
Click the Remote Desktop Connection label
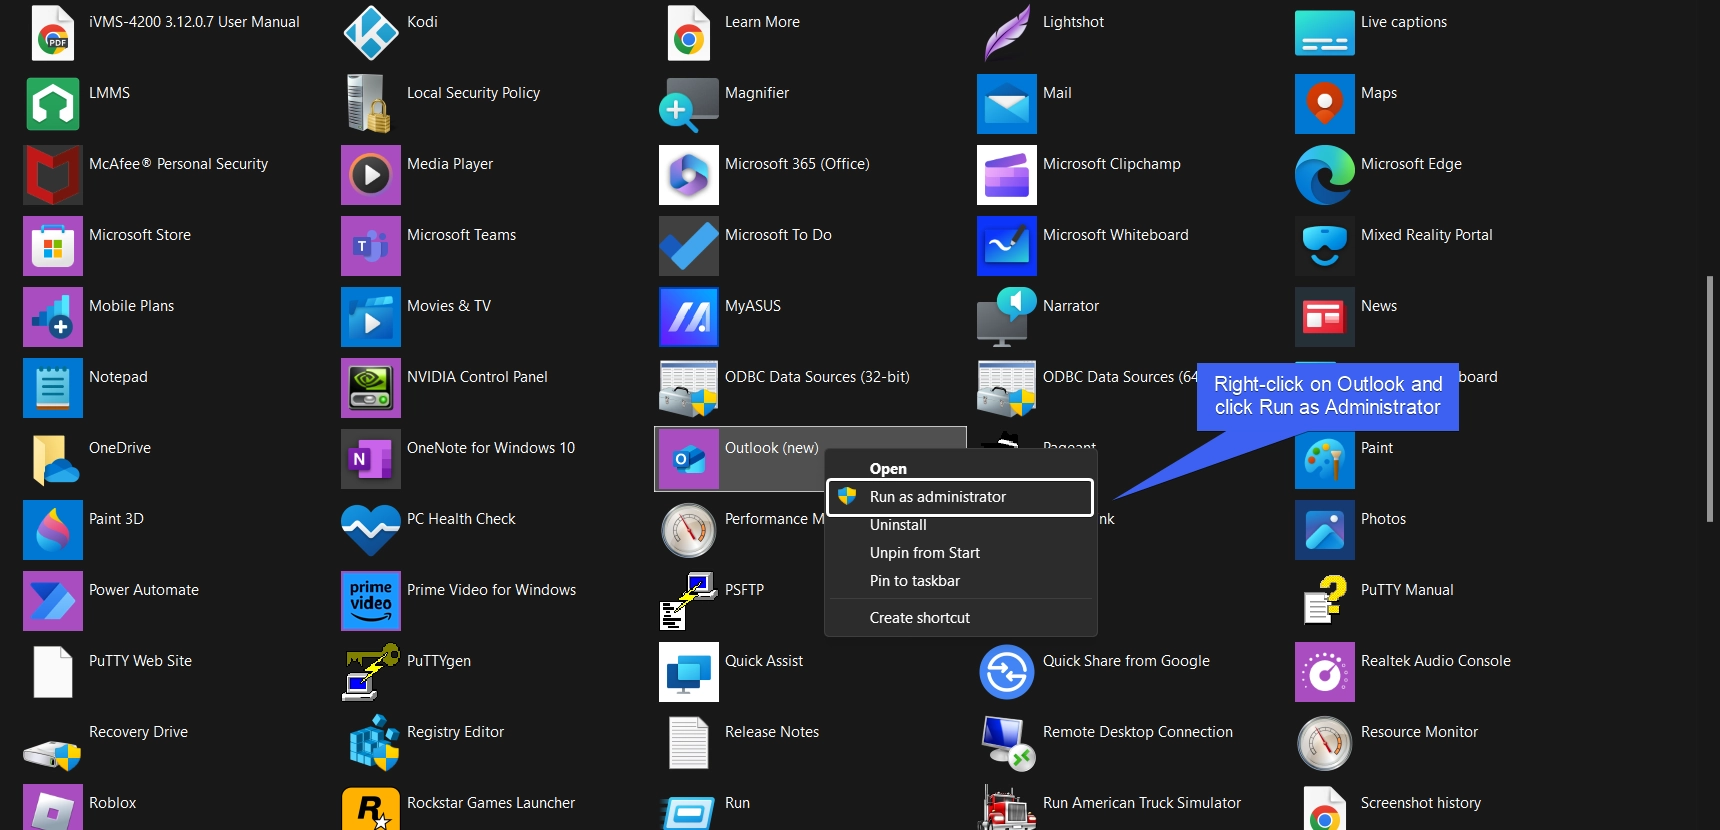click(x=1138, y=732)
